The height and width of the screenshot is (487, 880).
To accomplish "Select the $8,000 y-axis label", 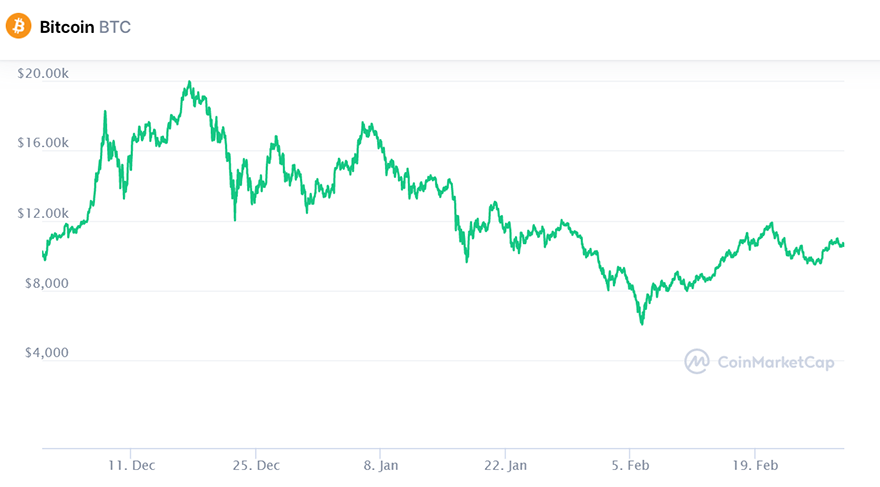I will pyautogui.click(x=46, y=283).
